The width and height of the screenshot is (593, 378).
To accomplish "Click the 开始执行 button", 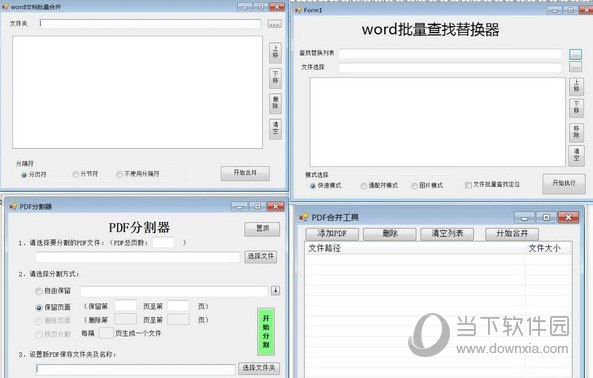I will [564, 184].
